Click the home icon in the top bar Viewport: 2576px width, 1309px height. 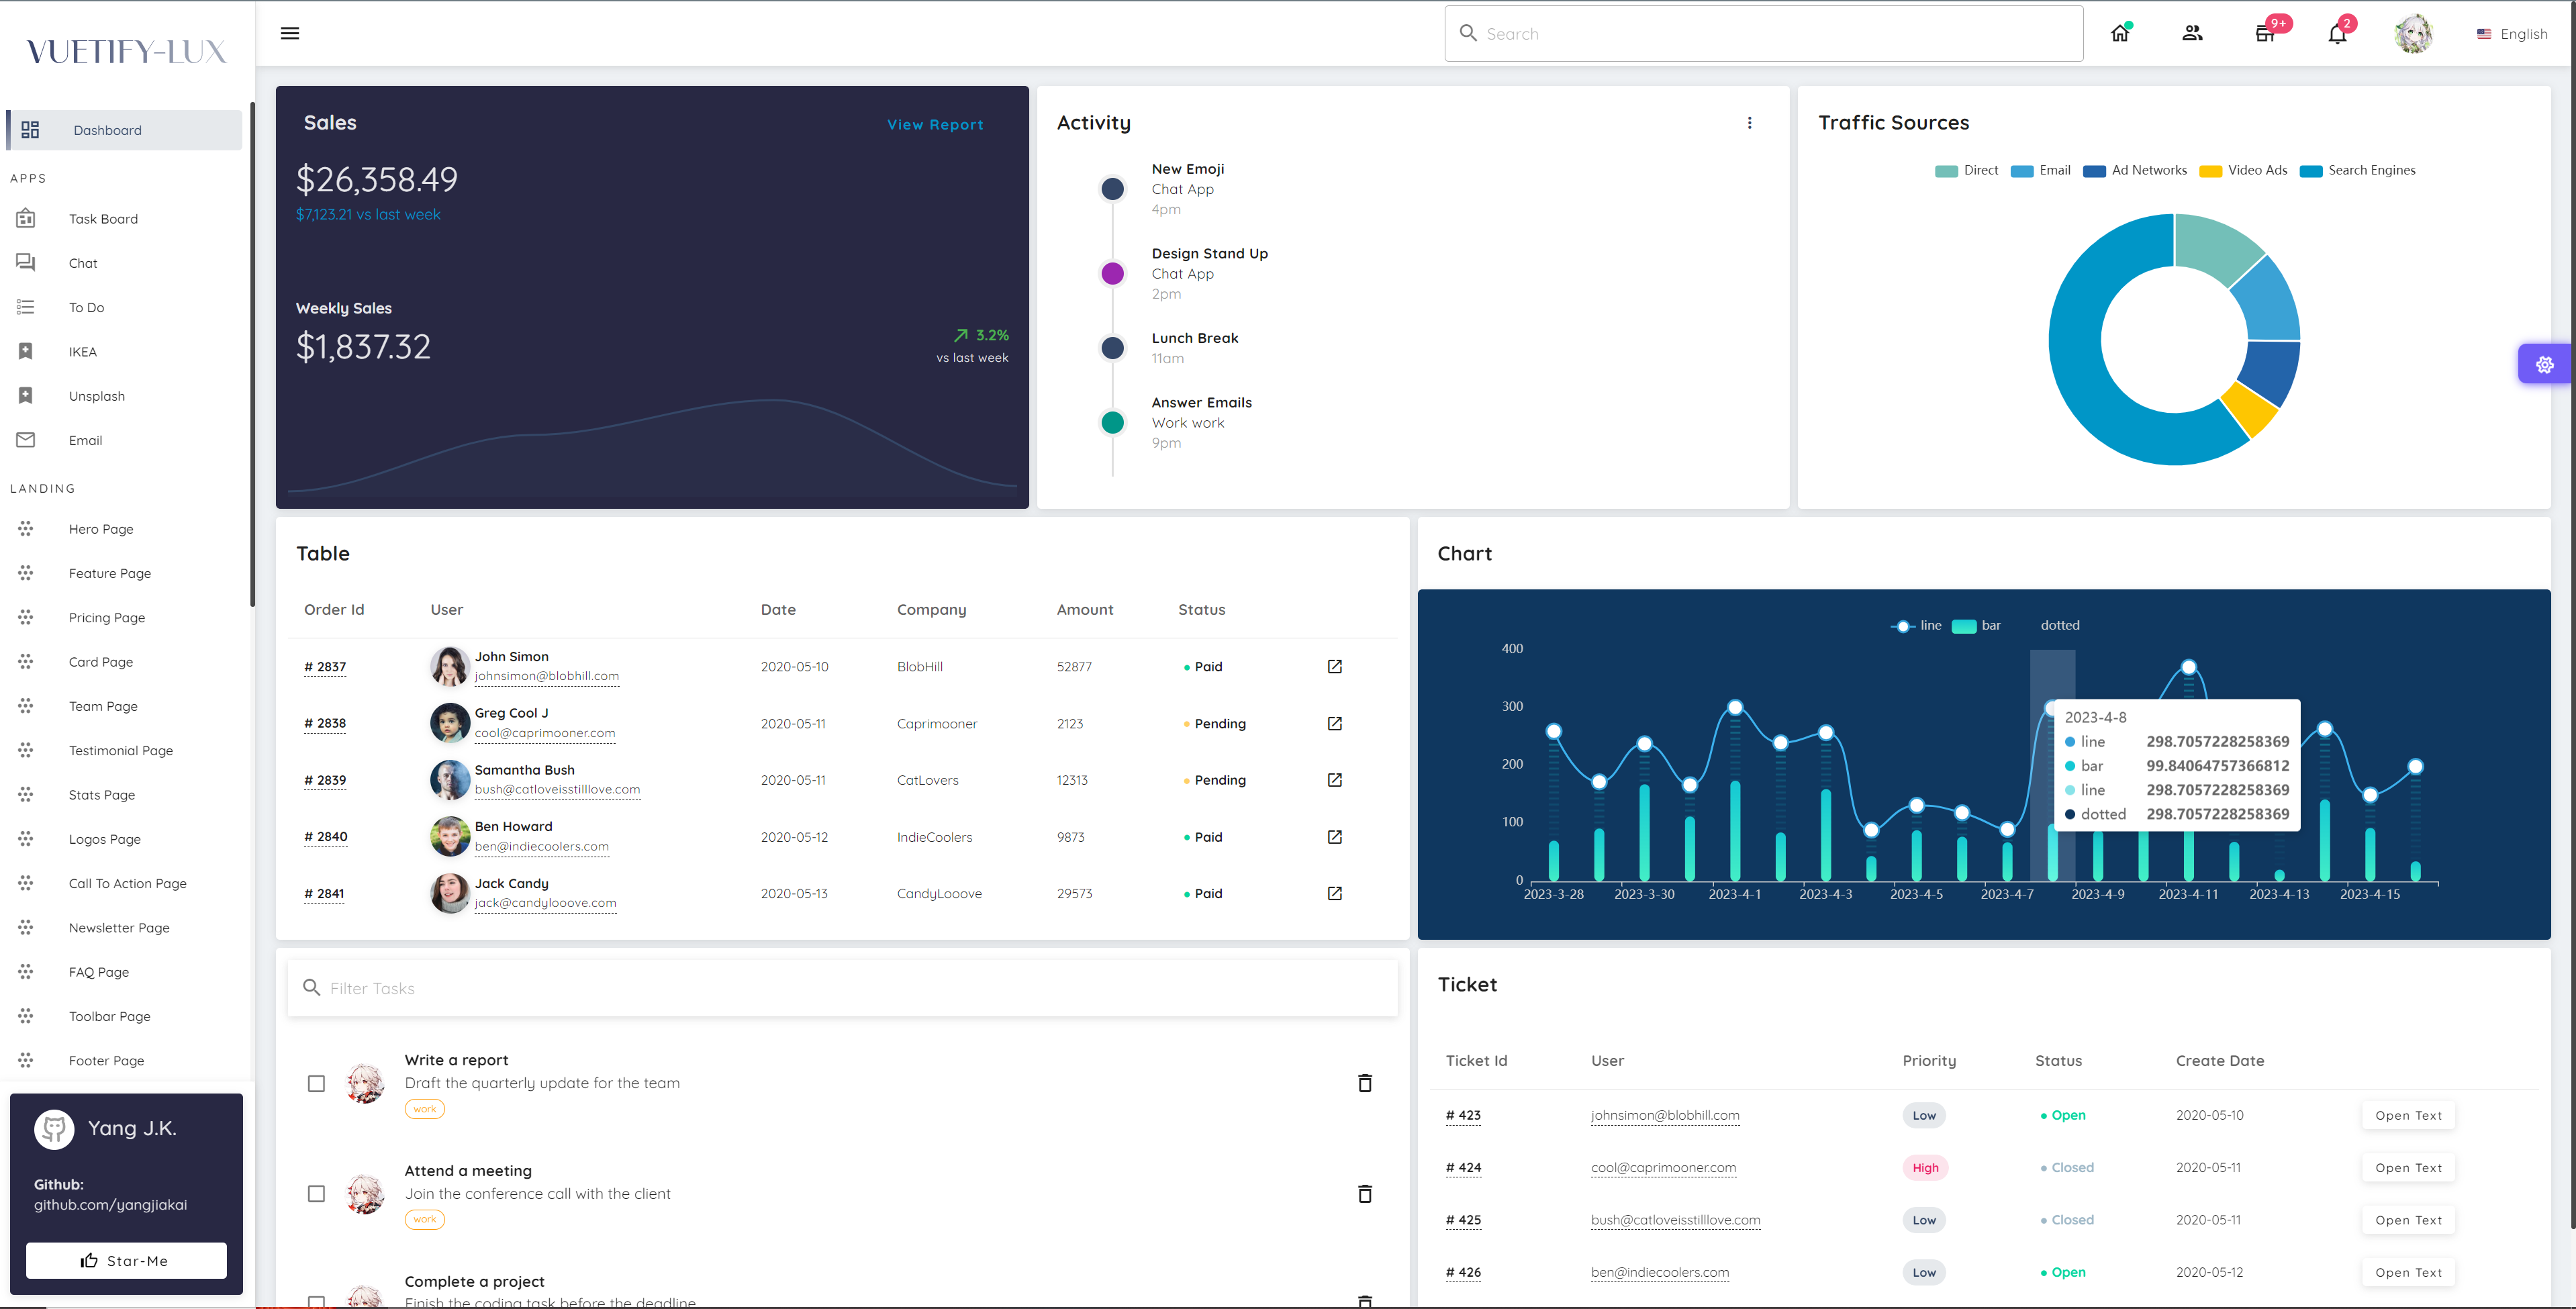pos(2120,33)
